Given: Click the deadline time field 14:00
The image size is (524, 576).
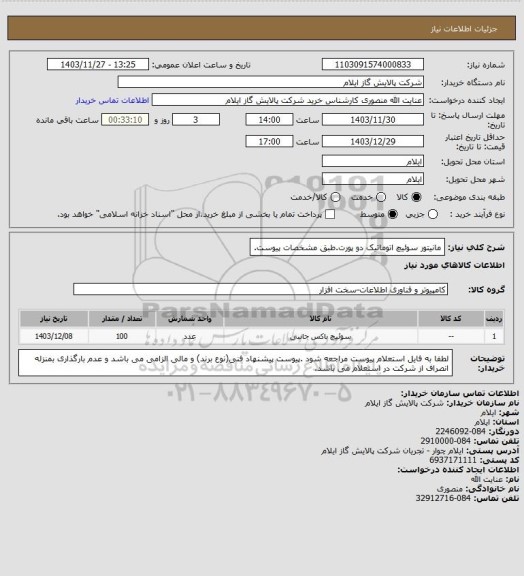Looking at the screenshot, I should click(x=269, y=120).
